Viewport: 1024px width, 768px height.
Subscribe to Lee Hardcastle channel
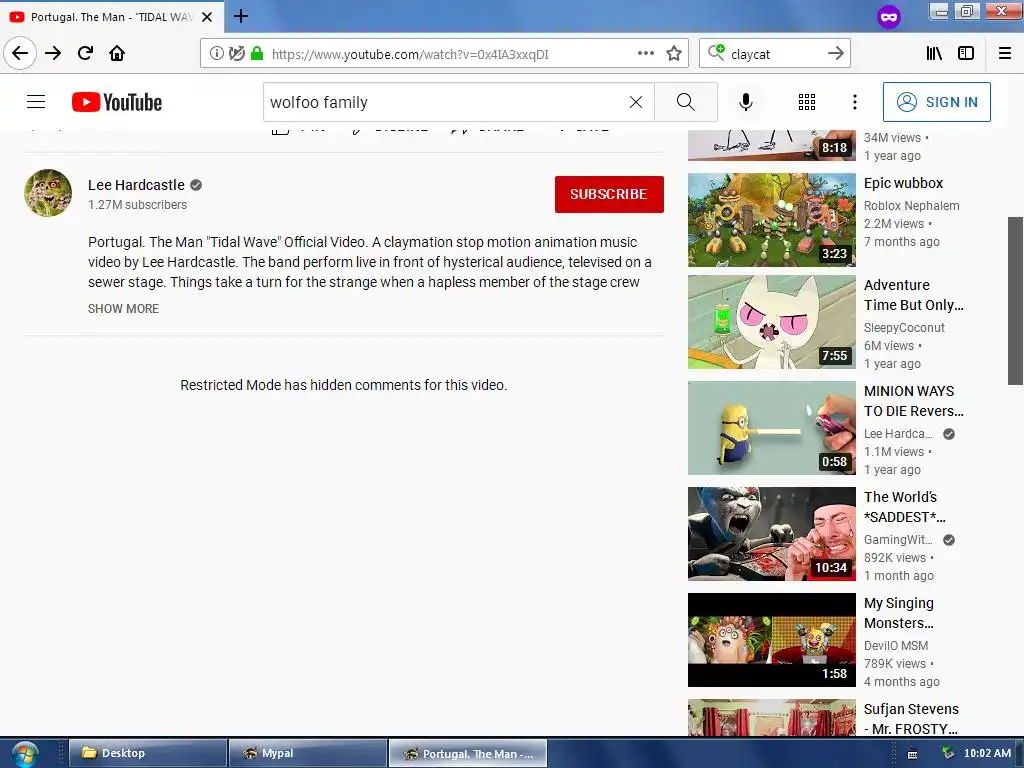pos(609,194)
